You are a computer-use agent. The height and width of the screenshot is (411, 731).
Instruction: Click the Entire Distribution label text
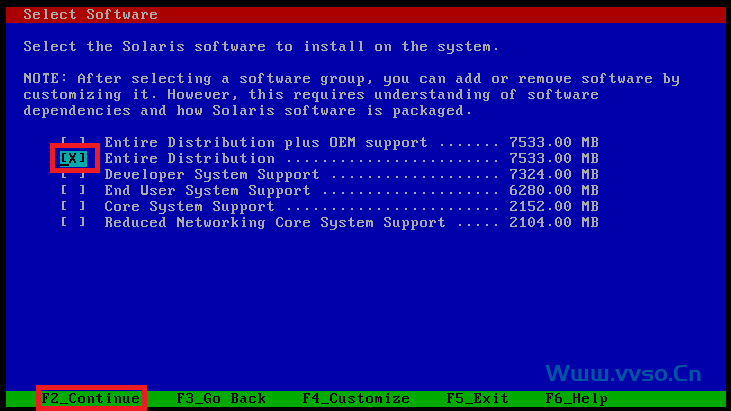tap(190, 158)
